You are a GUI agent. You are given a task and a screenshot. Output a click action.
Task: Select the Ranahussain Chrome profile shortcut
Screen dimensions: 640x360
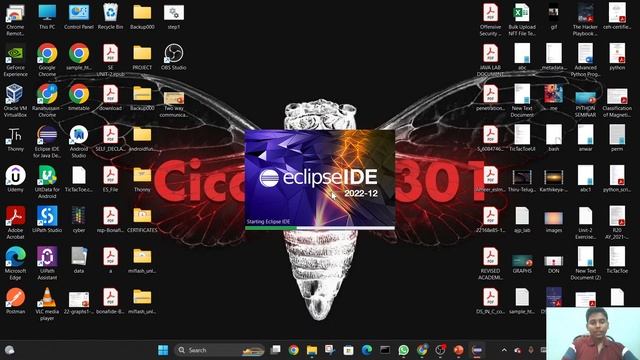click(x=47, y=100)
